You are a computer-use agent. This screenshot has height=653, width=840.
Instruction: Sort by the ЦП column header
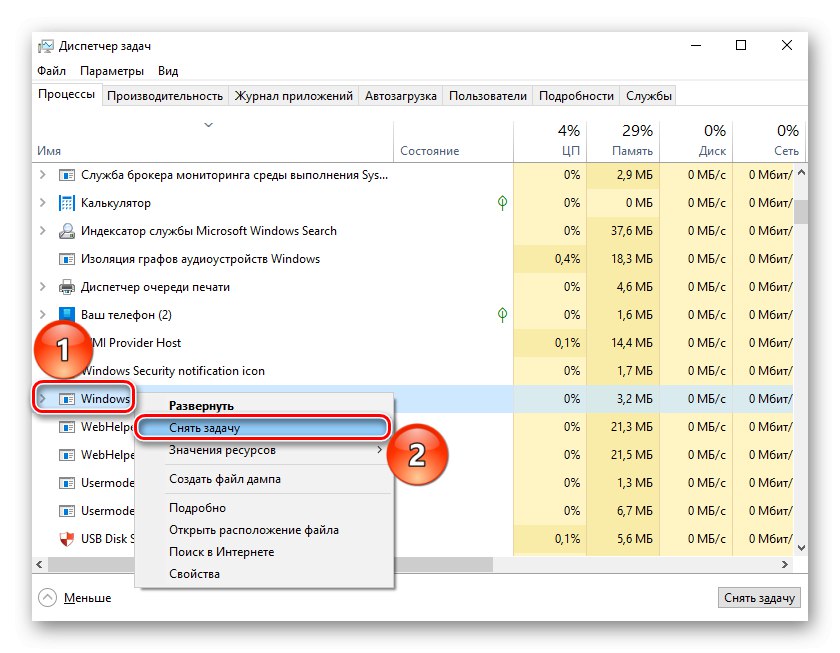click(550, 140)
